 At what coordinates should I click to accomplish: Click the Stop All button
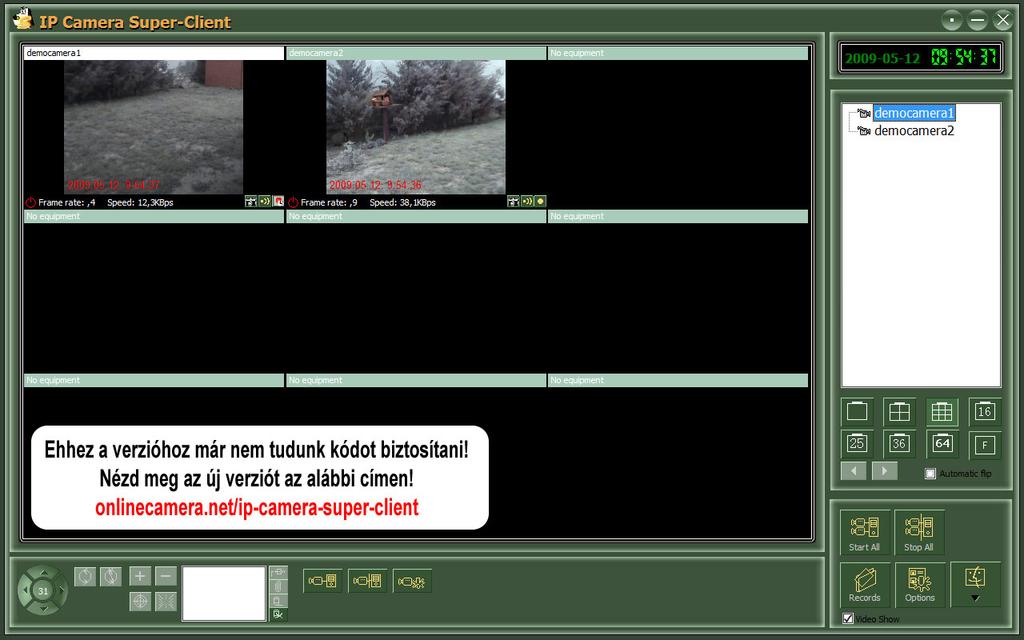(x=919, y=533)
